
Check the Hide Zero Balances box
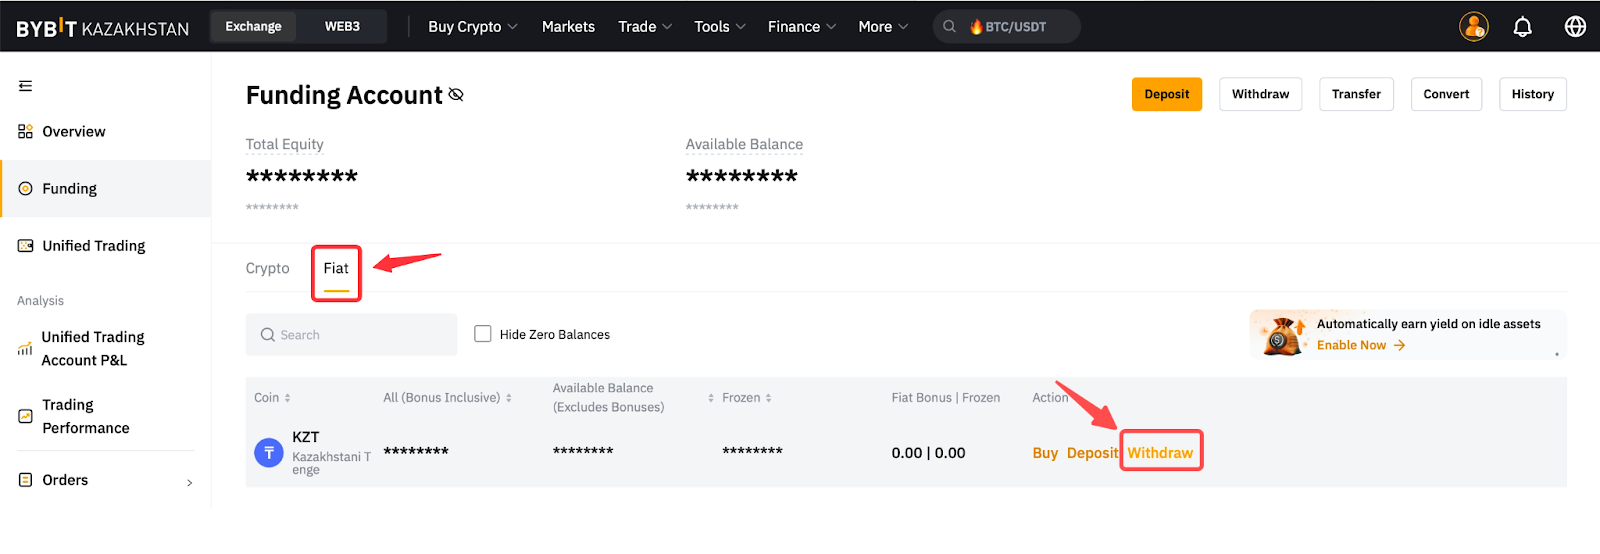[483, 334]
